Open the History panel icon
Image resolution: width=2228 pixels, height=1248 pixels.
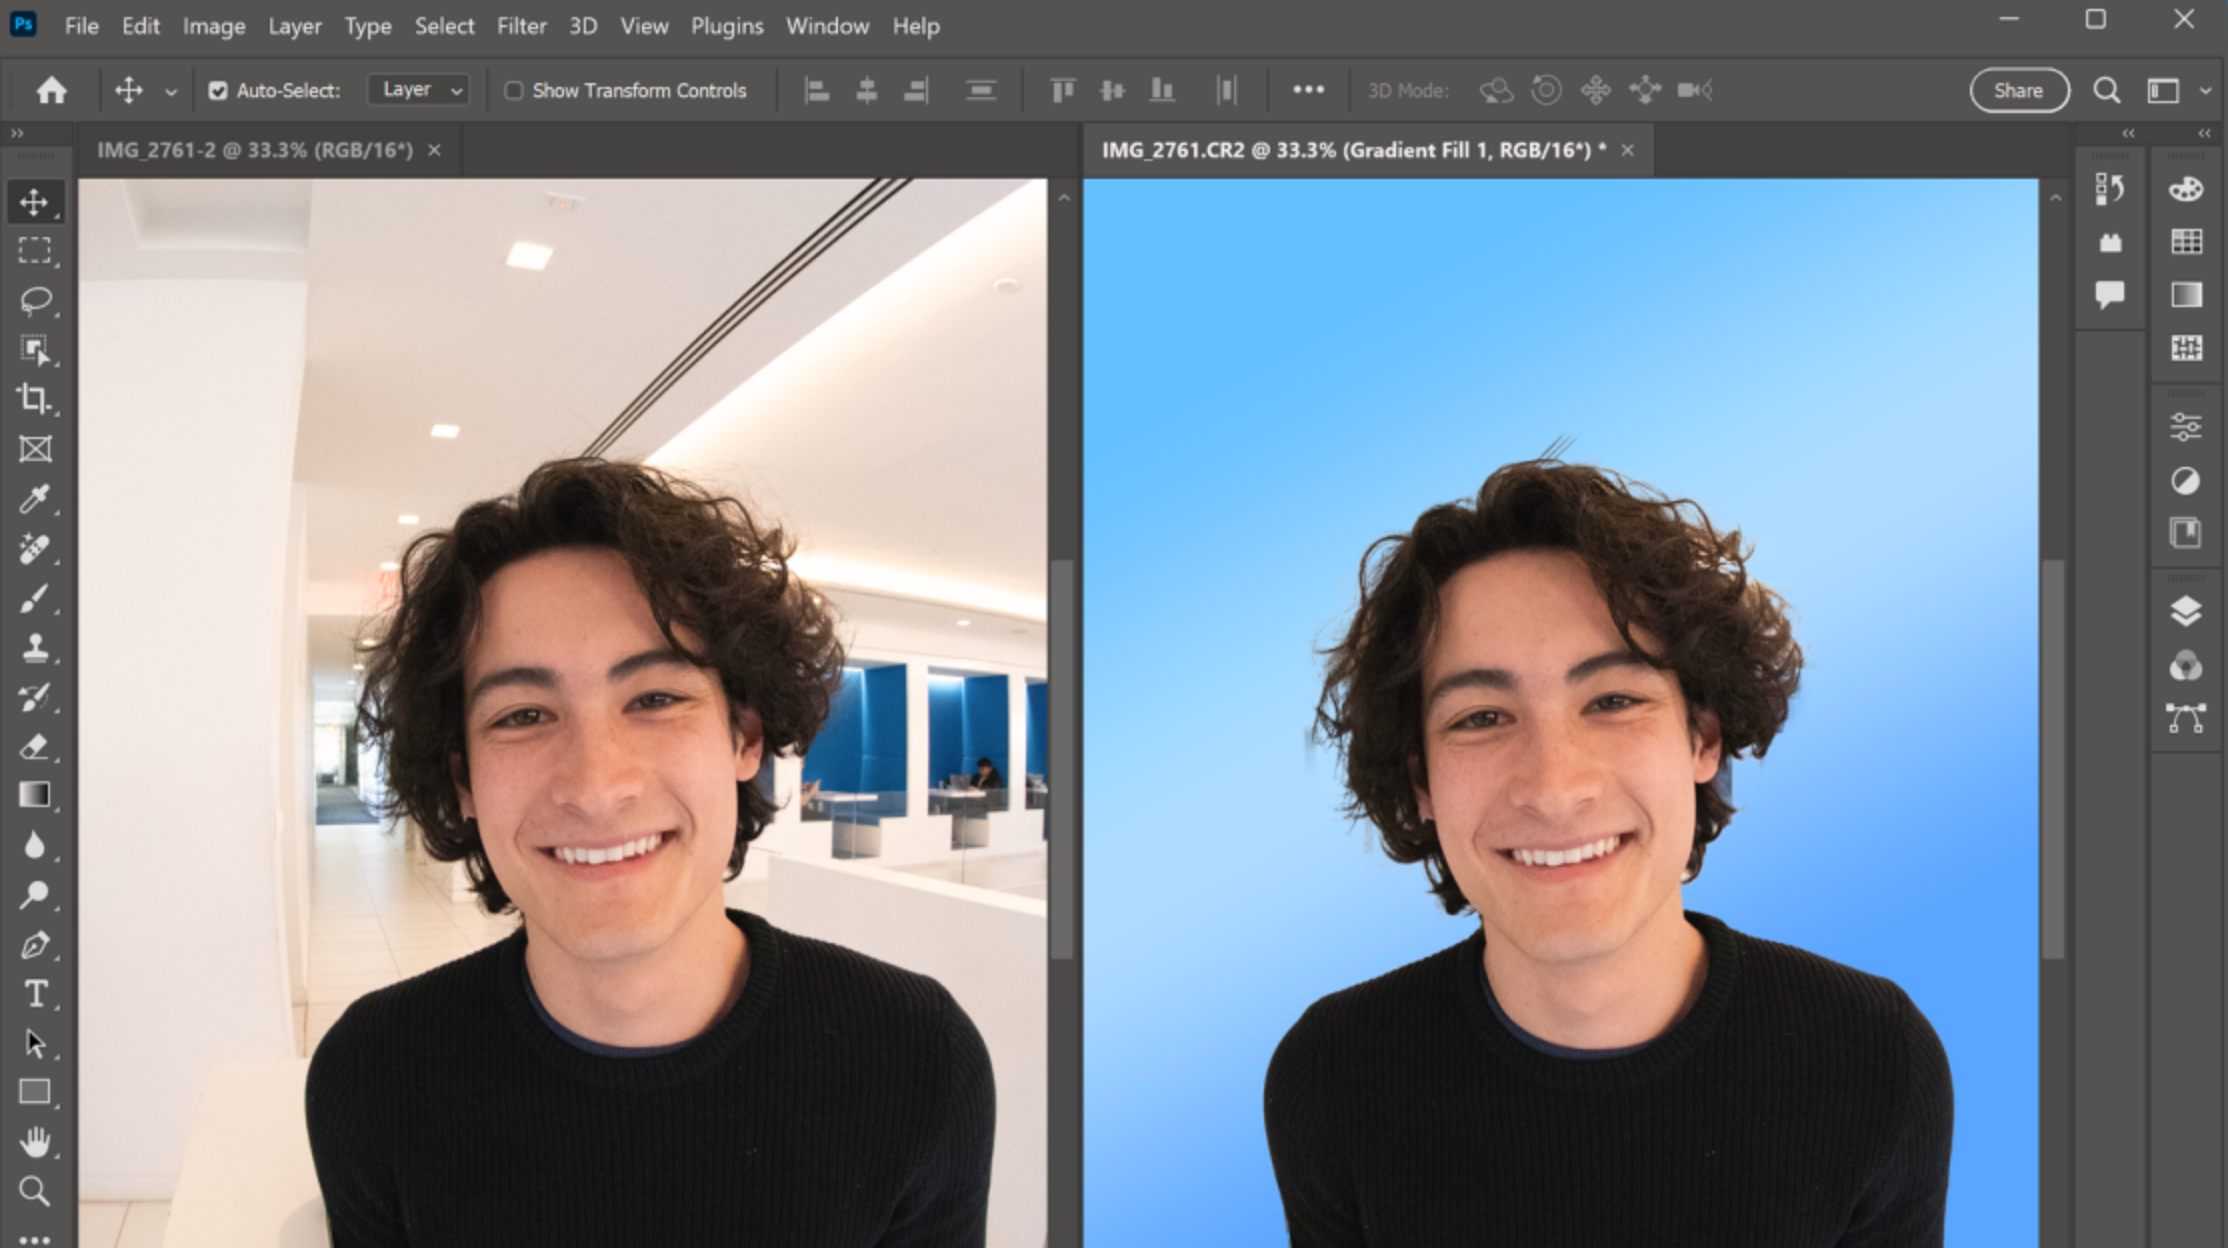2110,190
